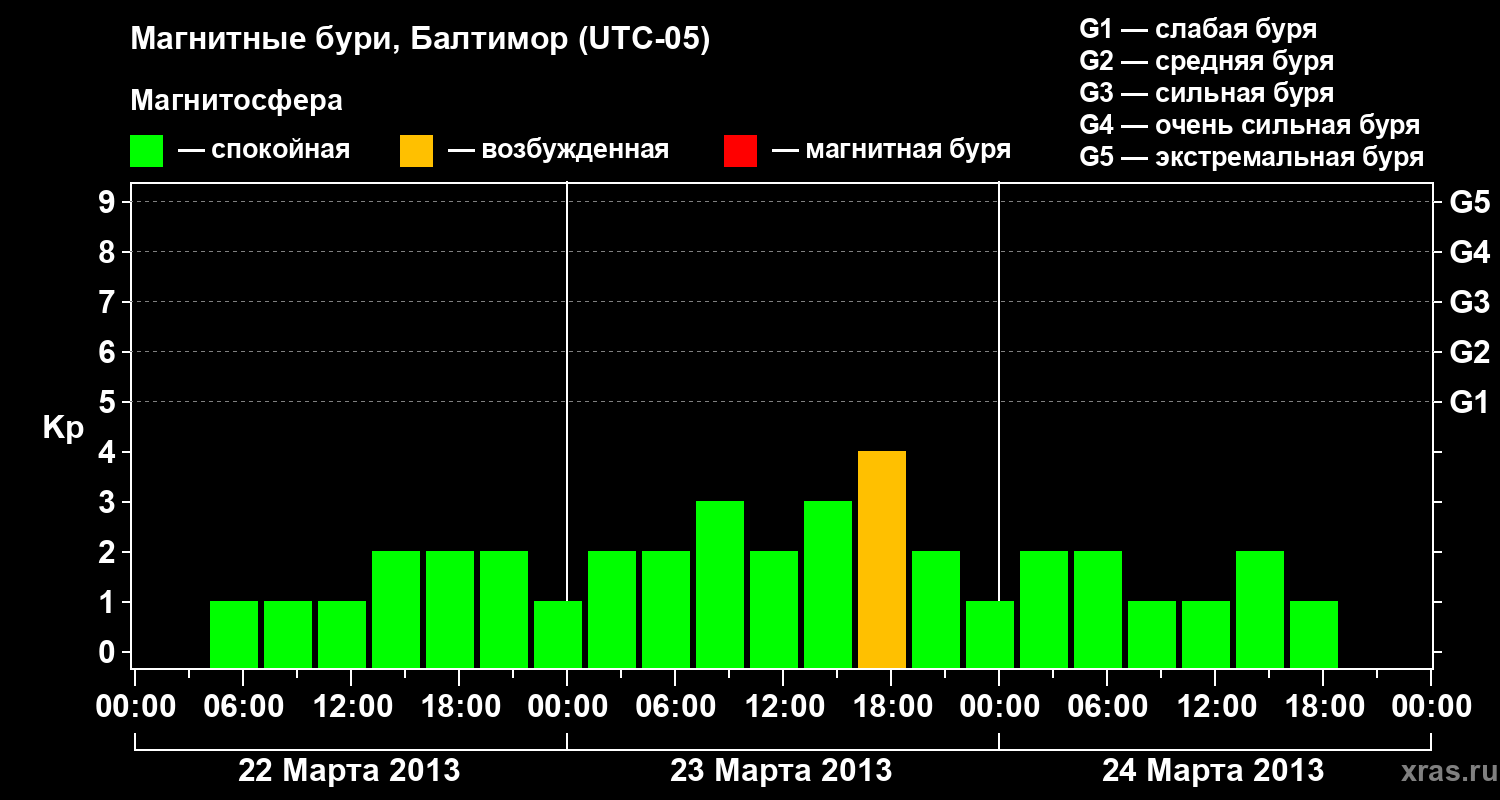
Task: Select the orange Kp 4 bar on 23 March
Action: pos(882,560)
